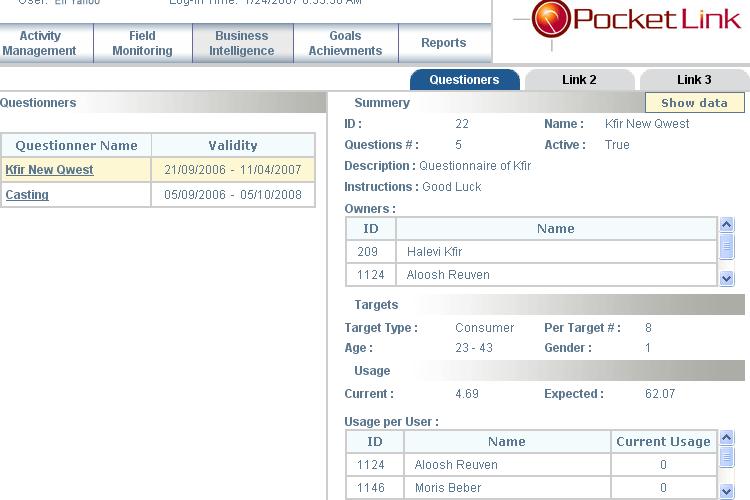Select the Business Intelligence menu
The image size is (750, 500).
[x=243, y=43]
